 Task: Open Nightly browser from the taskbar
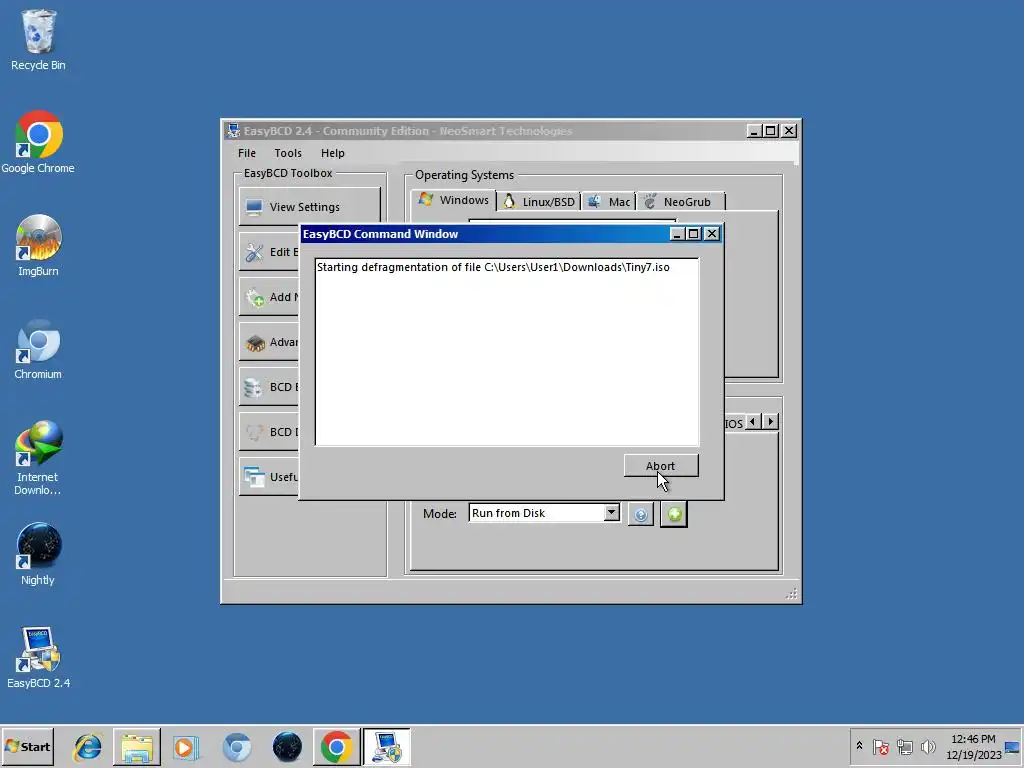tap(287, 747)
